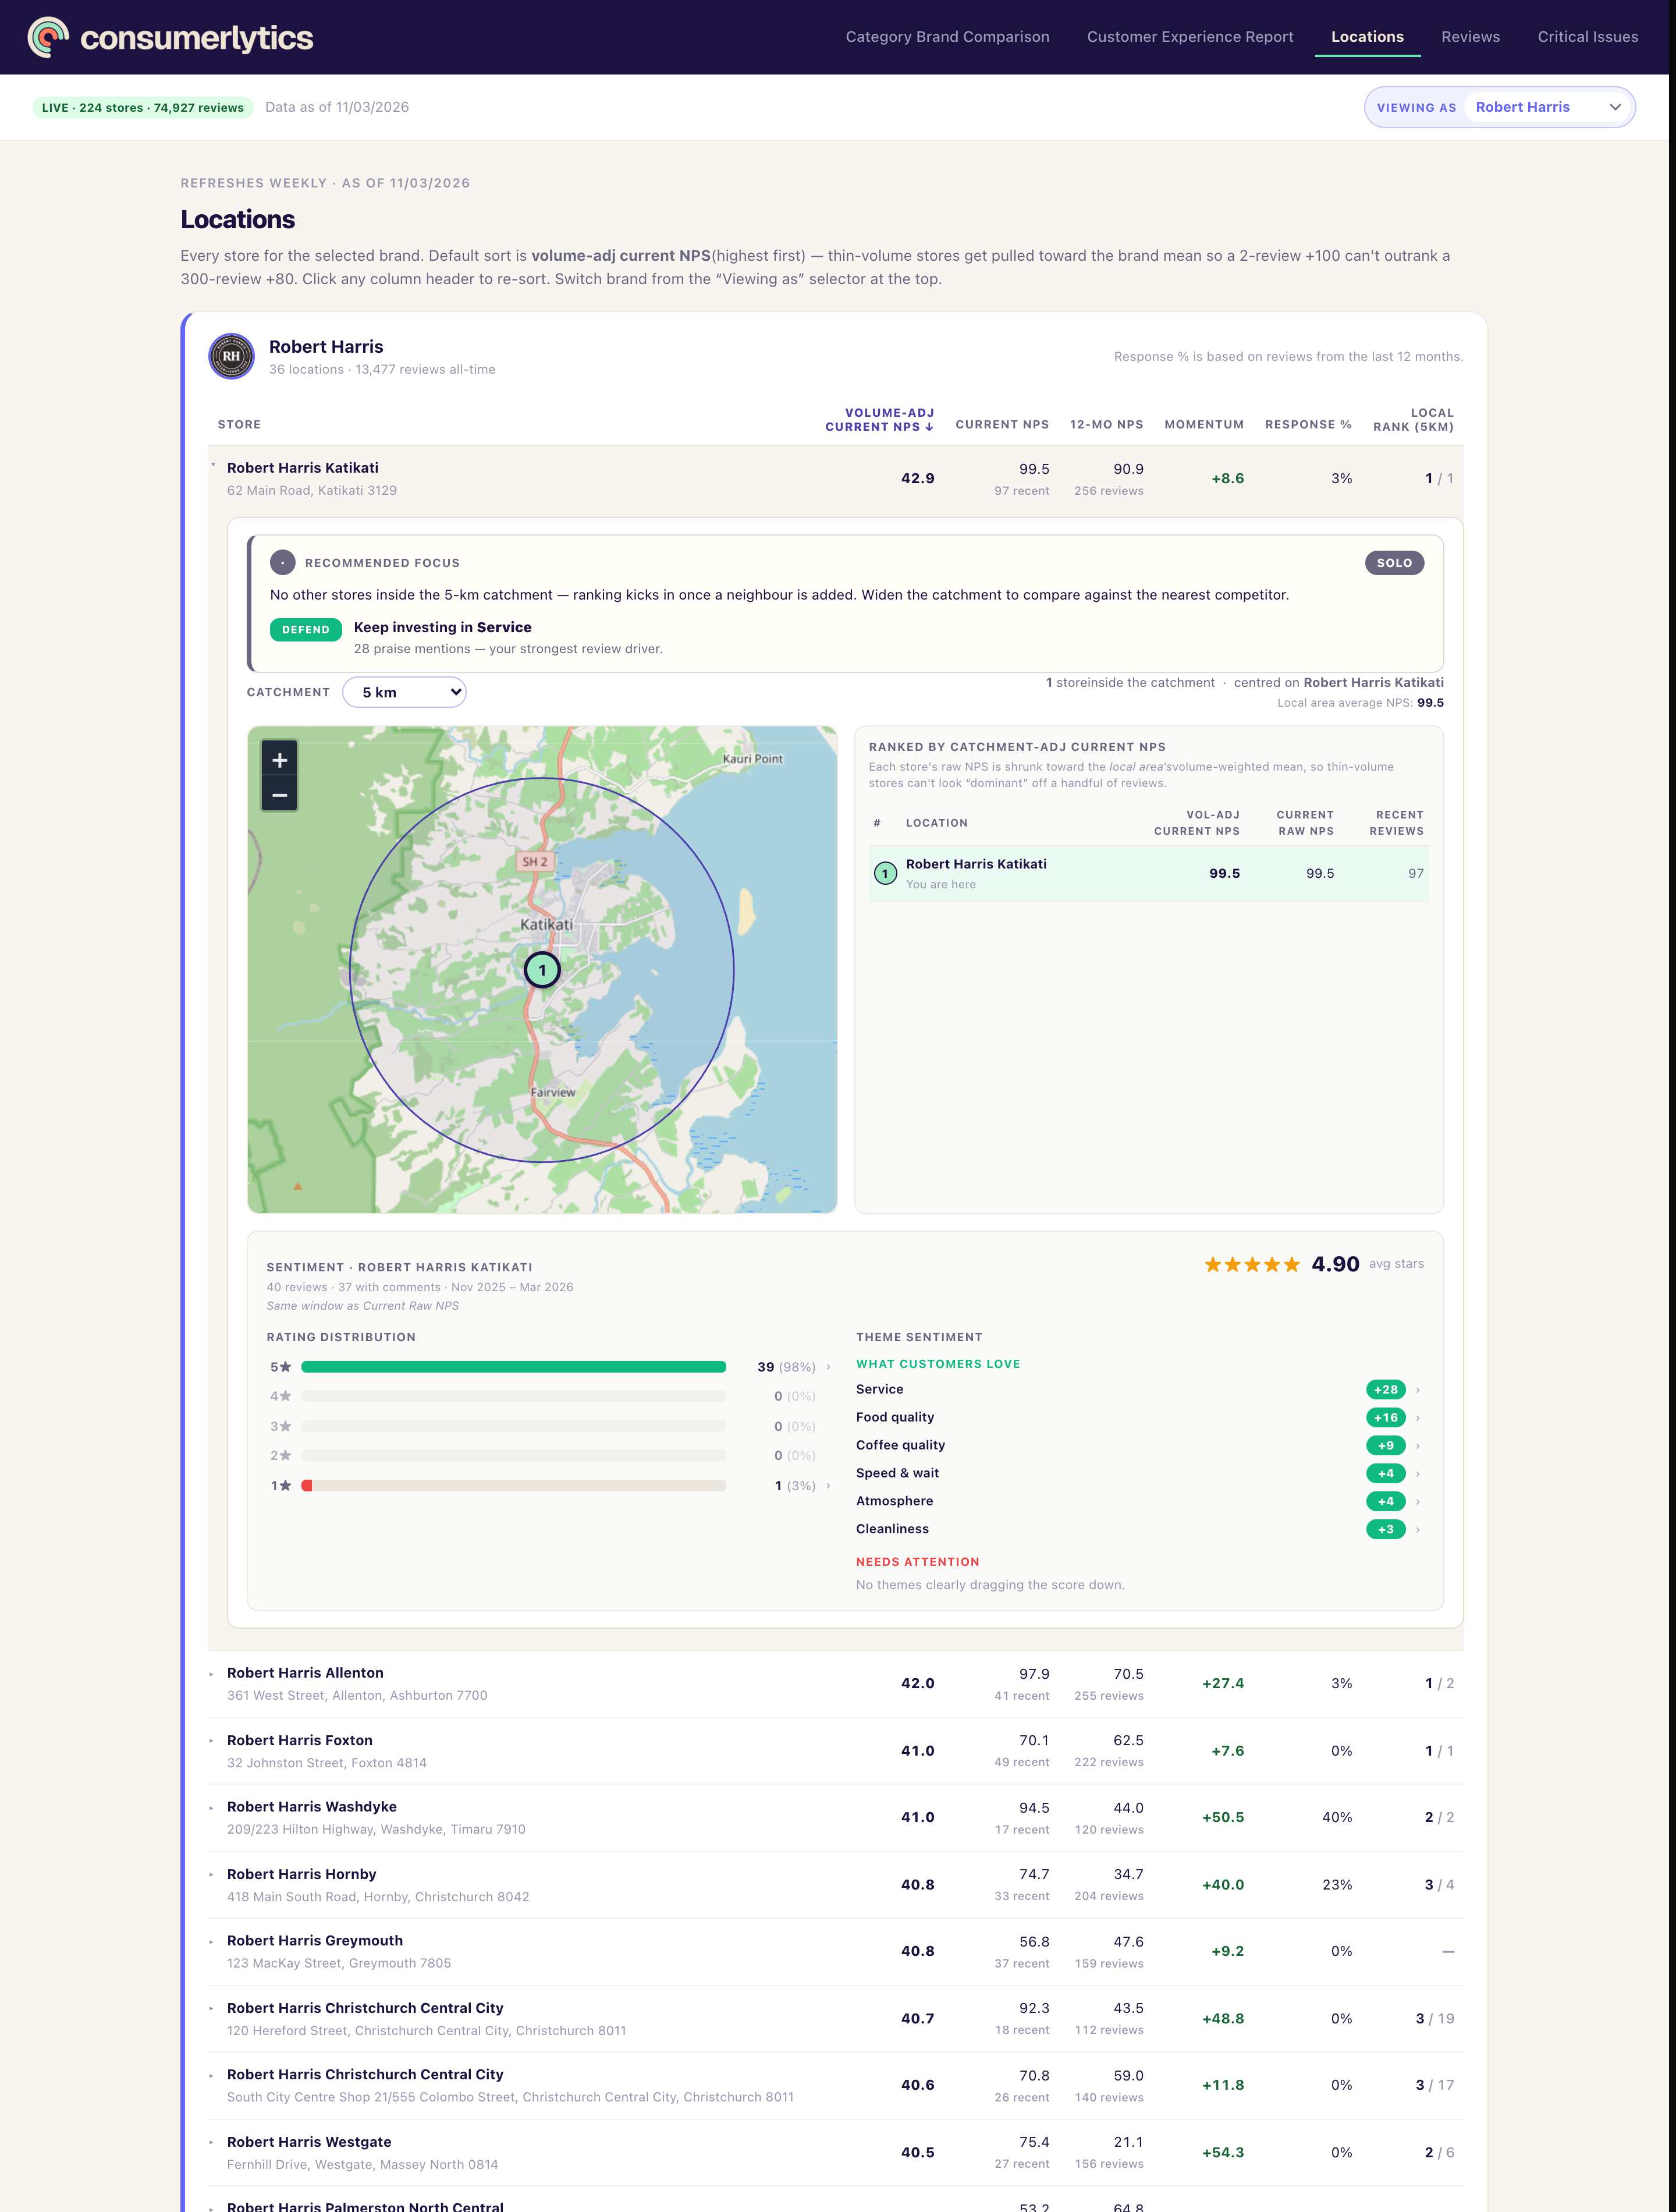Click the five-star rating icons
This screenshot has height=2212, width=1676.
point(1252,1265)
